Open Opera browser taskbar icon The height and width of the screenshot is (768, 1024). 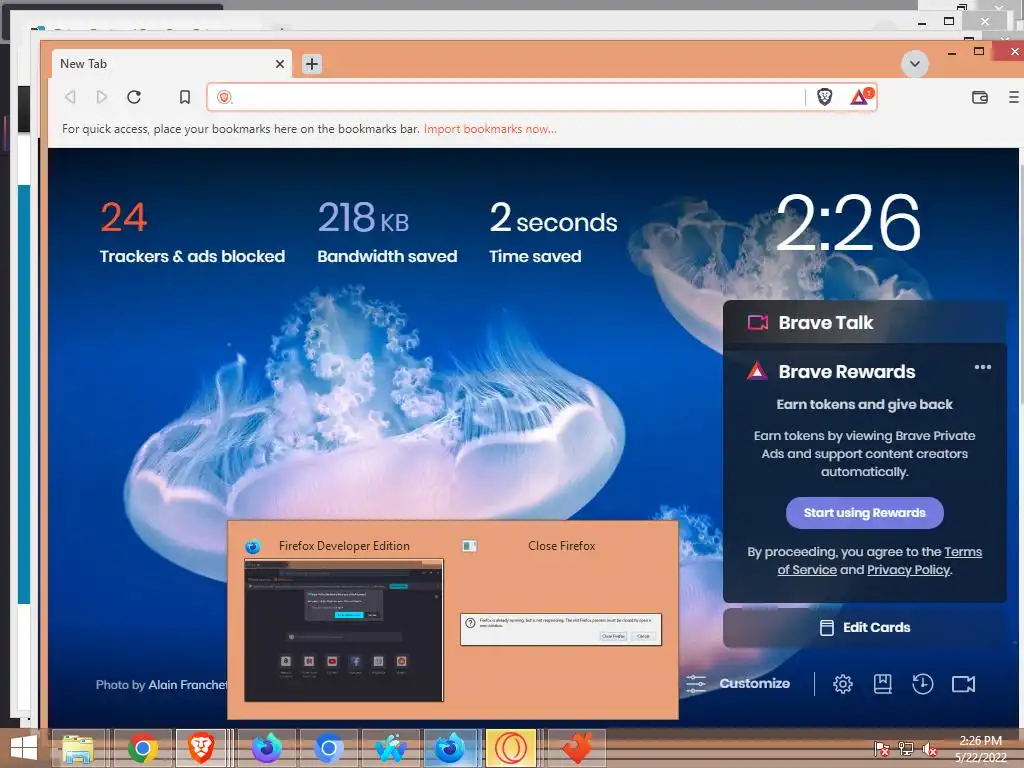(511, 748)
